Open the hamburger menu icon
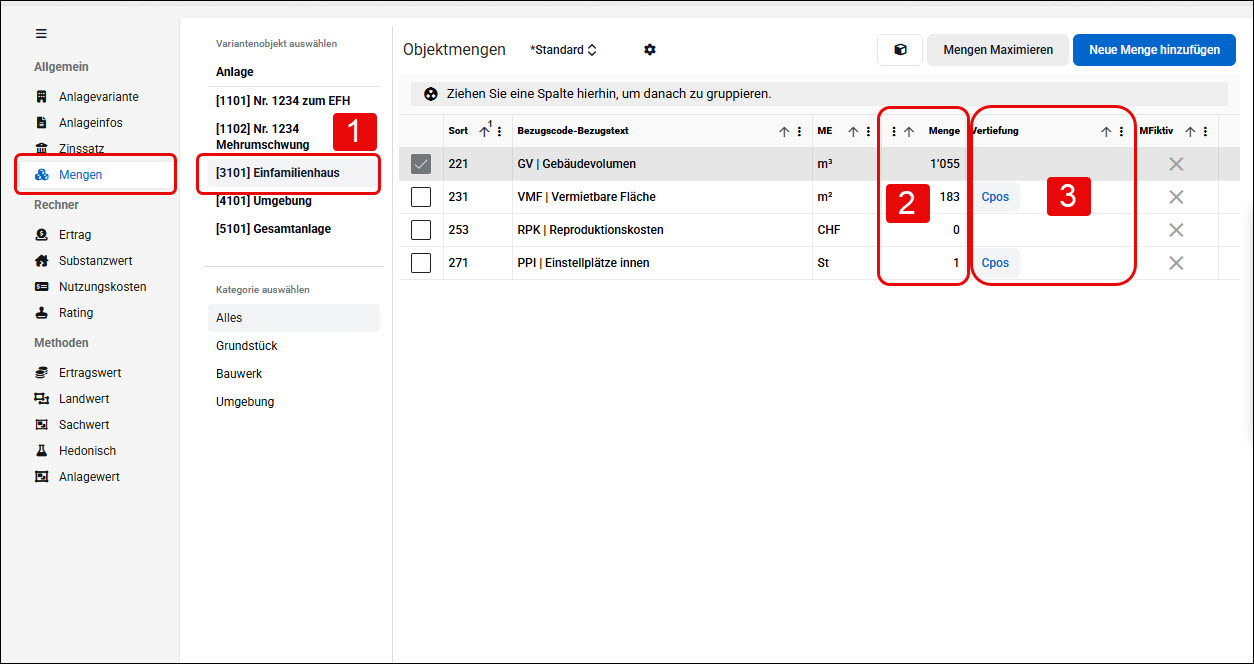 click(x=41, y=33)
